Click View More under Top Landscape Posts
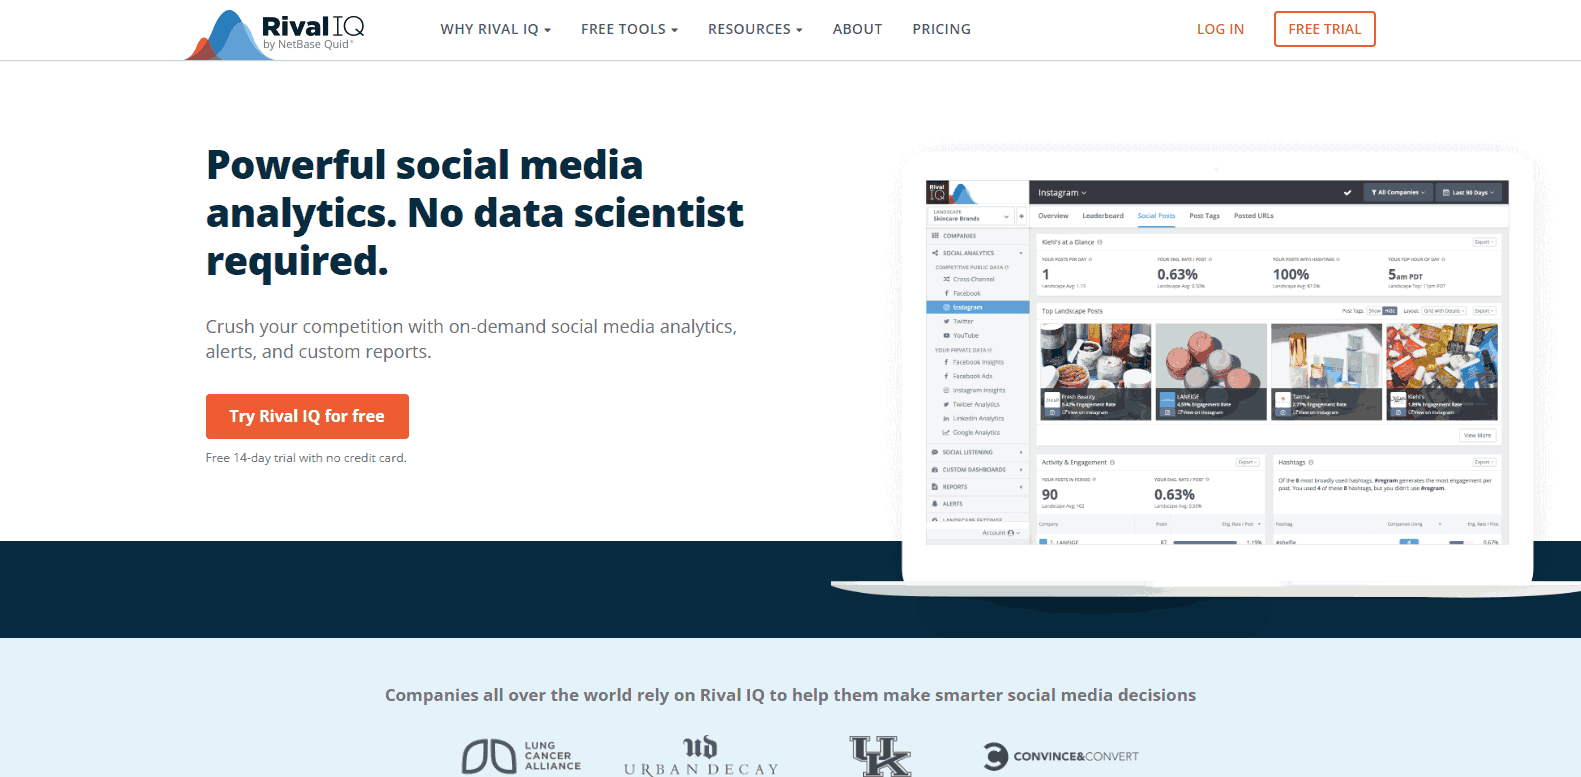 (x=1477, y=435)
